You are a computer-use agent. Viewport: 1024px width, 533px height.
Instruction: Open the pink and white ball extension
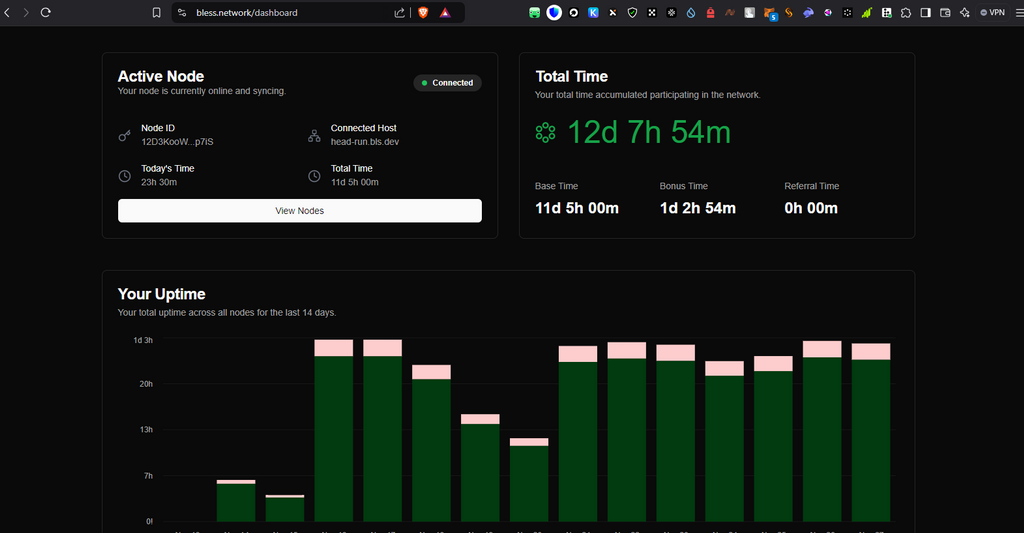coord(828,12)
